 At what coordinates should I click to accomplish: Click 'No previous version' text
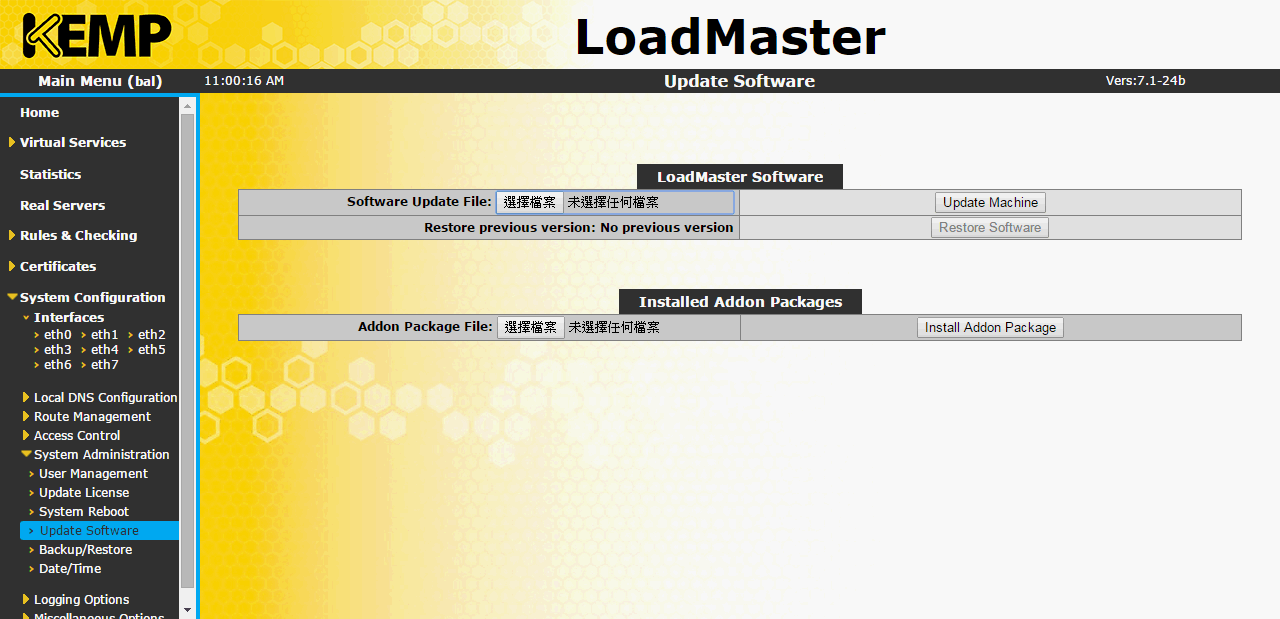pyautogui.click(x=667, y=227)
